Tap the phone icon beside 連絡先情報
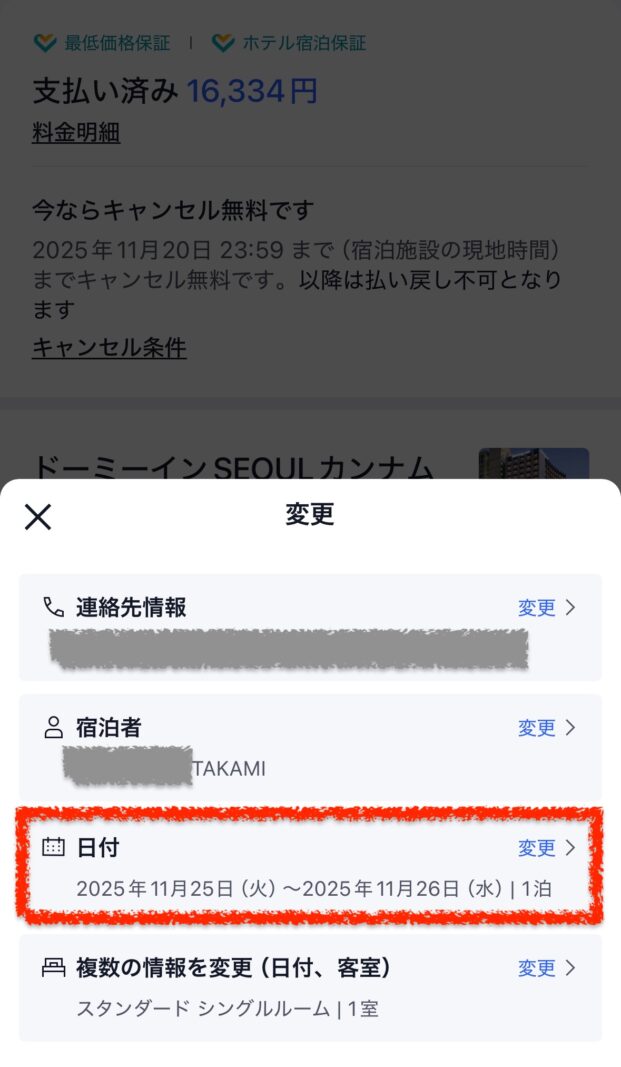Viewport: 621px width, 1067px height. click(53, 606)
